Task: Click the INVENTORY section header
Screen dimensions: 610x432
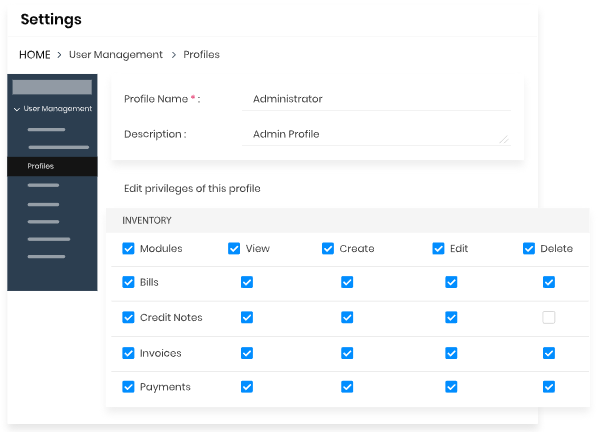Action: click(x=147, y=220)
